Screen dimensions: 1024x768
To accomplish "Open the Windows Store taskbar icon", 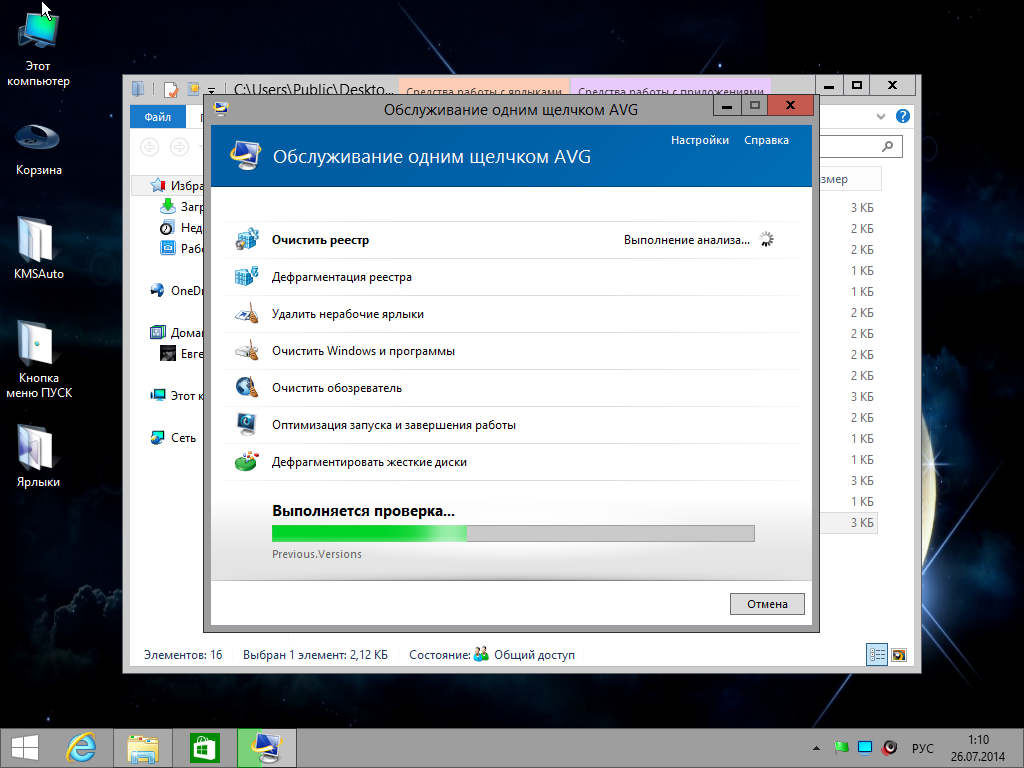I will pyautogui.click(x=204, y=748).
